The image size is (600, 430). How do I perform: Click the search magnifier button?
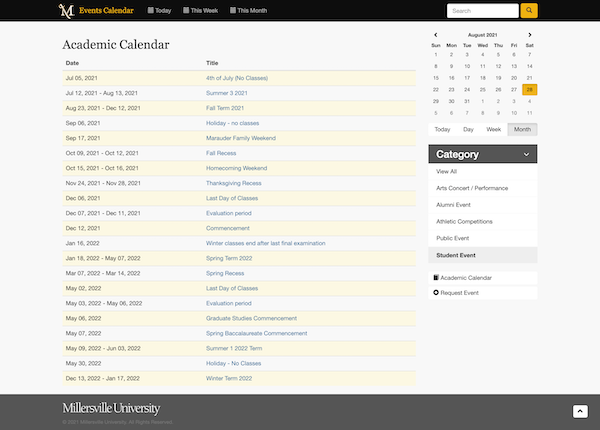(529, 11)
